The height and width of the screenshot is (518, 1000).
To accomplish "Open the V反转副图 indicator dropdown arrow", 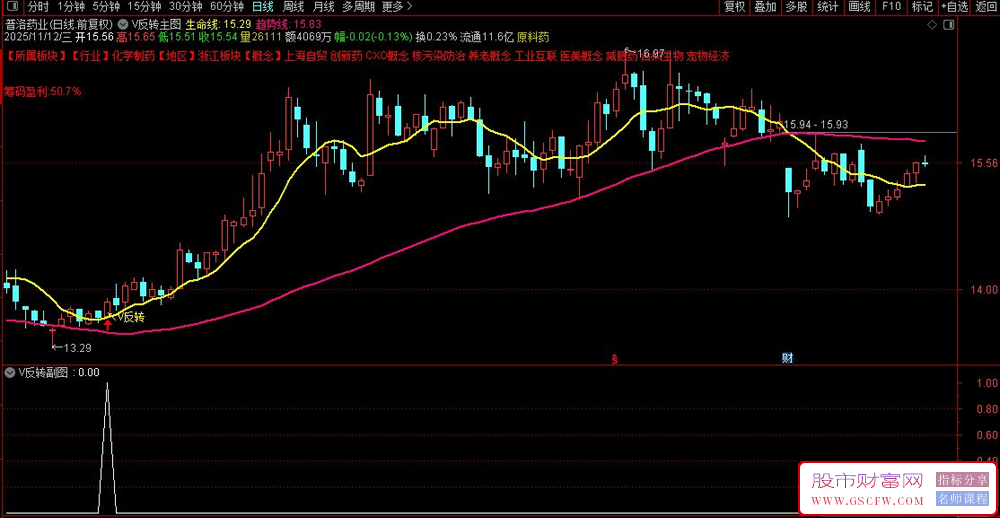I will pyautogui.click(x=10, y=373).
